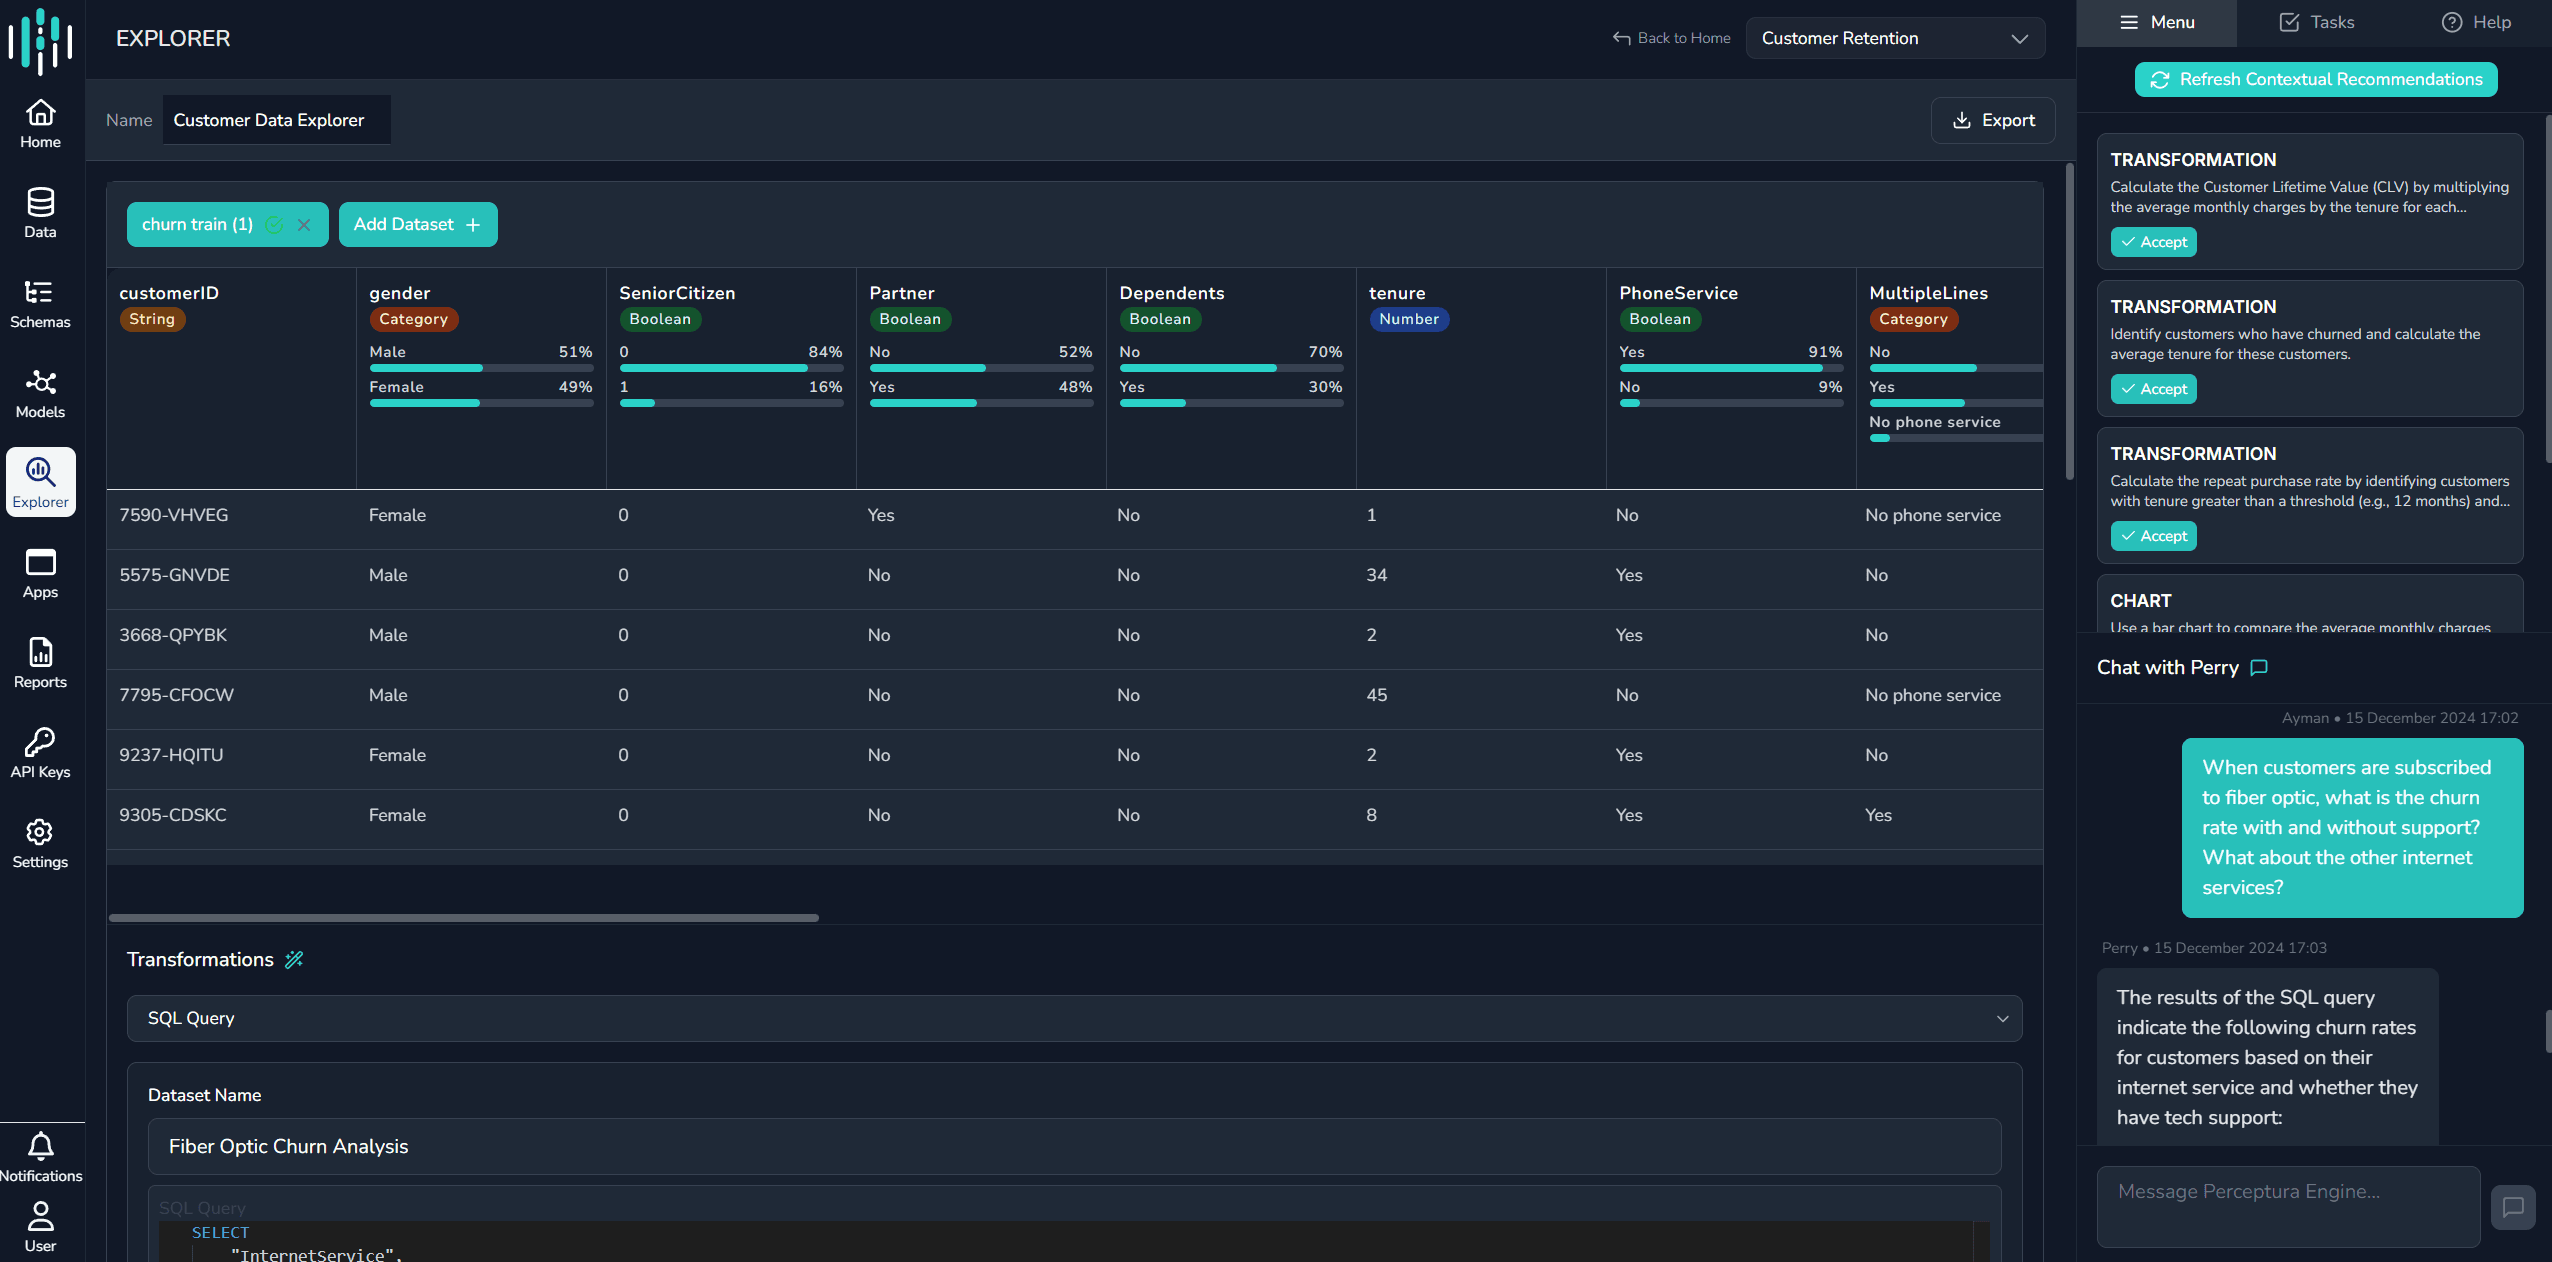Click the Number type badge under tenure

pos(1408,319)
